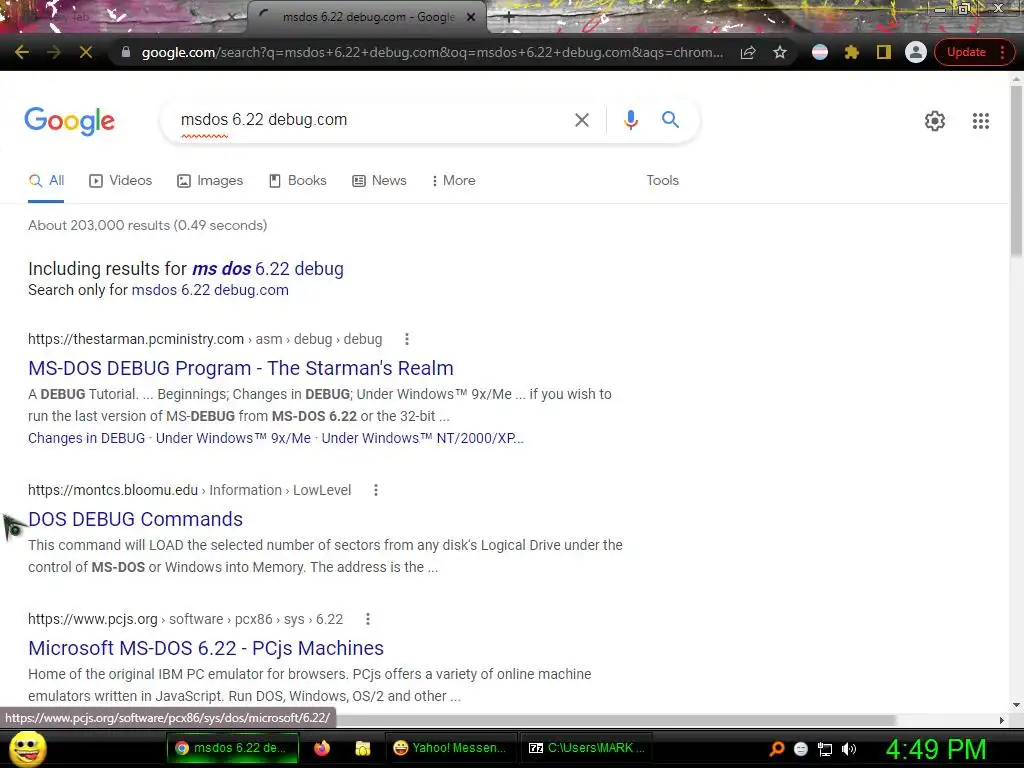Click the Changes in DEBUG sitelink
The width and height of the screenshot is (1024, 768).
pos(86,438)
